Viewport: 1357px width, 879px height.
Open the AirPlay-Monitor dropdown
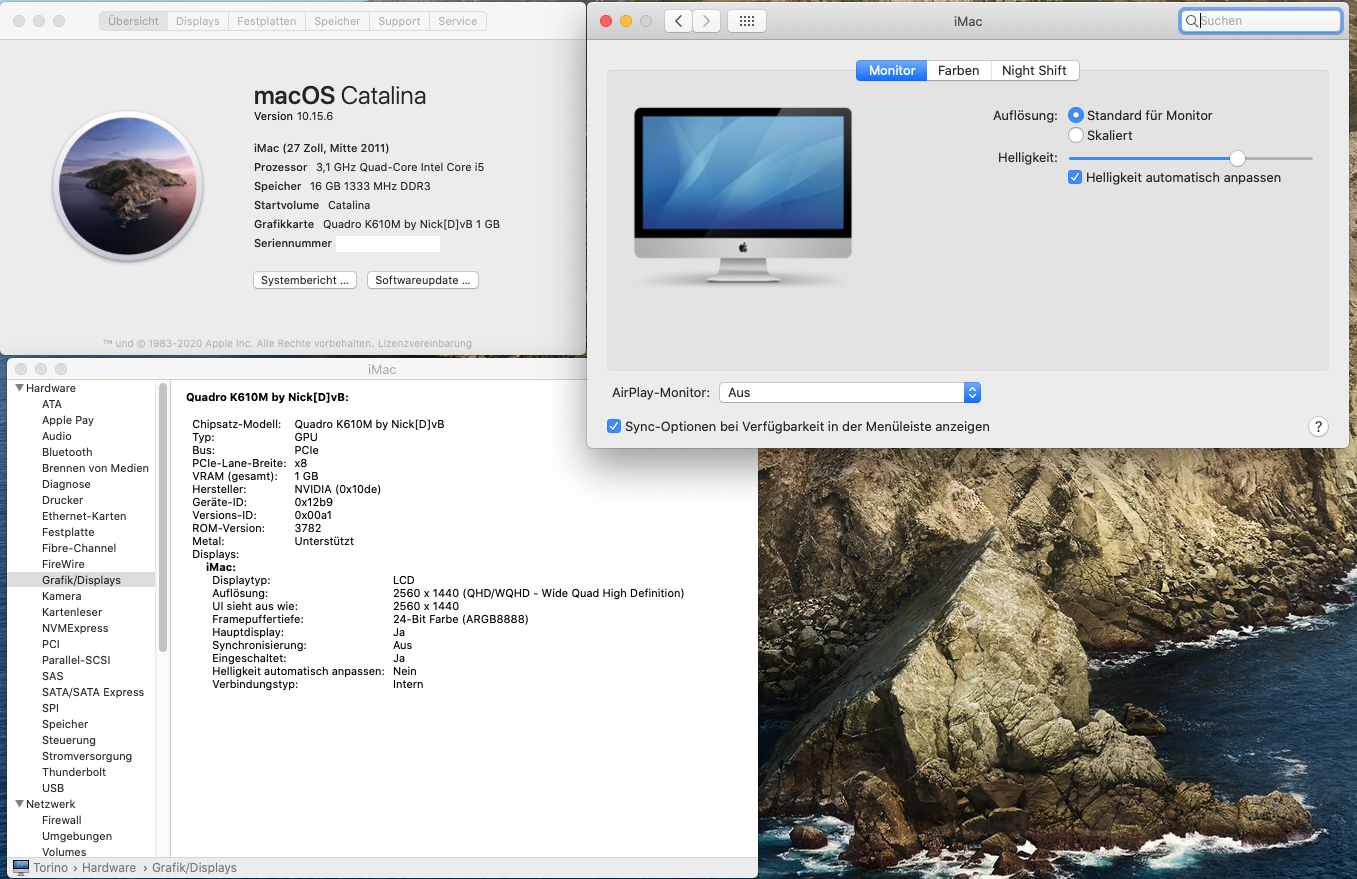click(850, 393)
